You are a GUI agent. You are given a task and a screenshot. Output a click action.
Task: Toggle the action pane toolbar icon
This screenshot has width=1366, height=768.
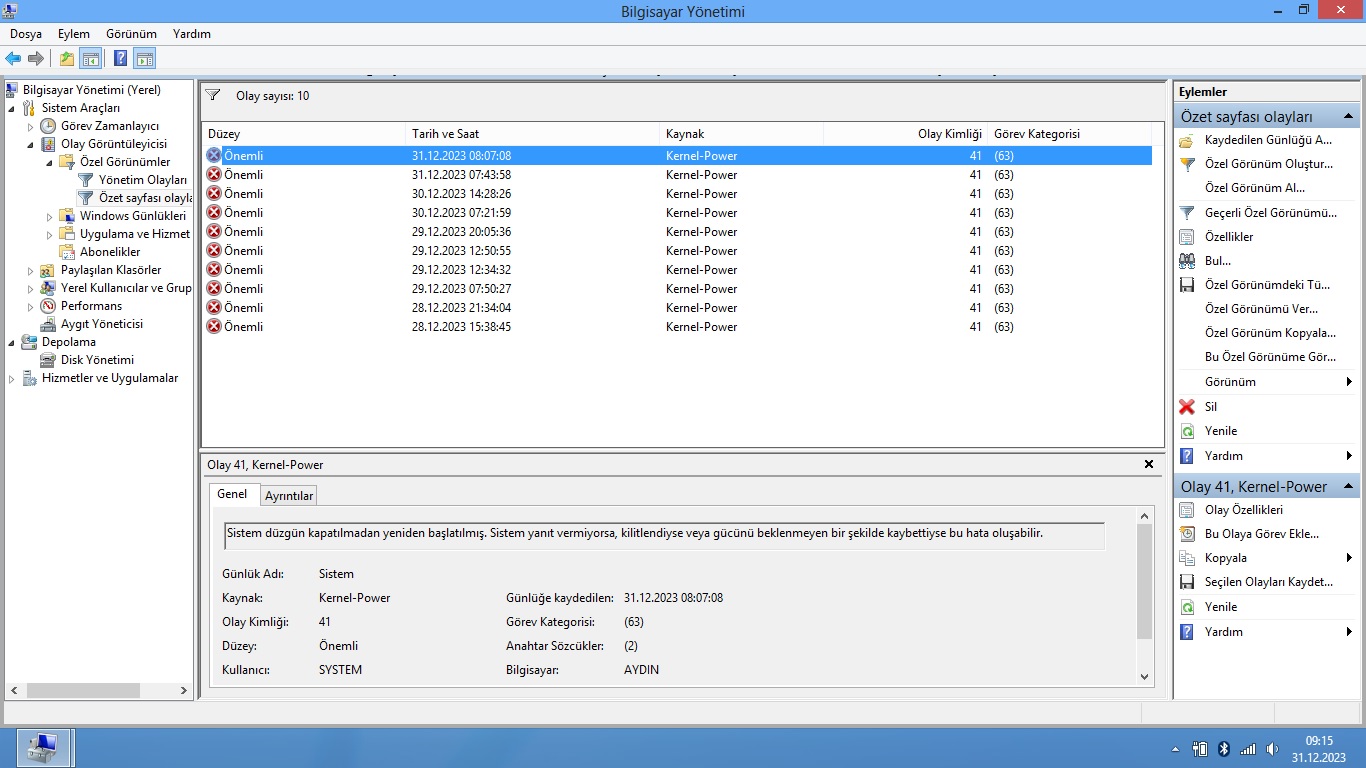coord(144,58)
